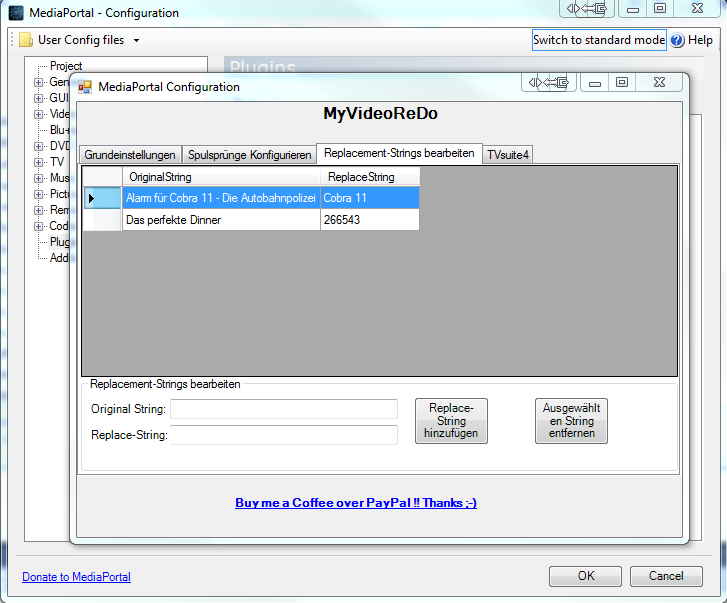This screenshot has width=727, height=603.
Task: Select the 266543 cell
Action: (370, 220)
